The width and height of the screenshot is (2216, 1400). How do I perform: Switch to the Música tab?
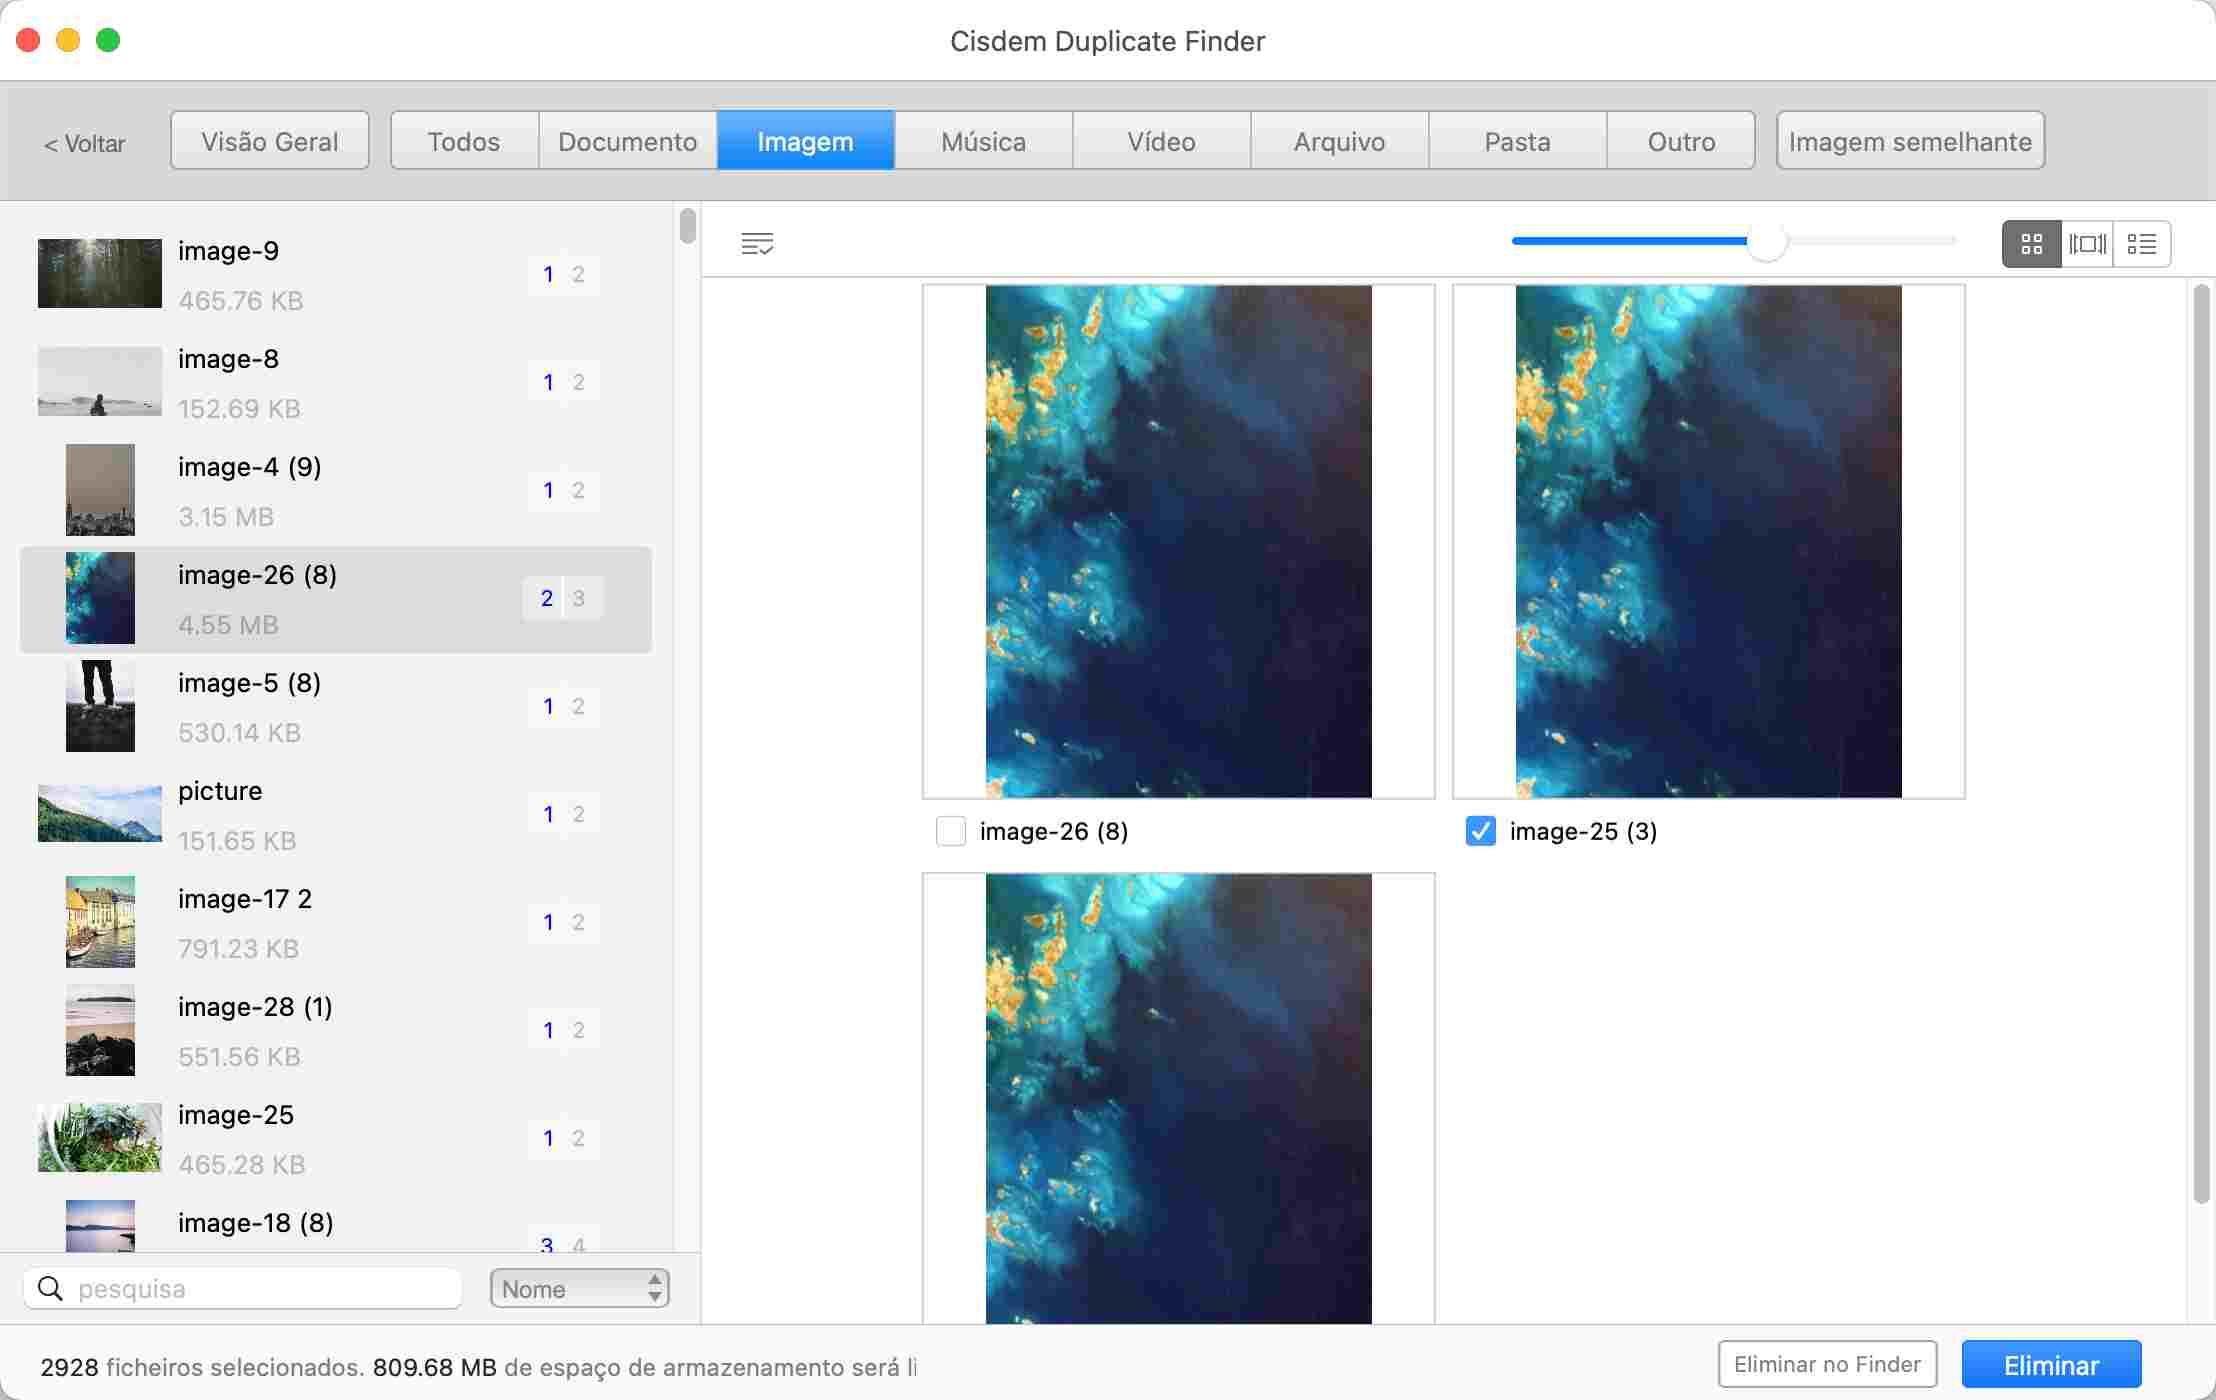(983, 140)
